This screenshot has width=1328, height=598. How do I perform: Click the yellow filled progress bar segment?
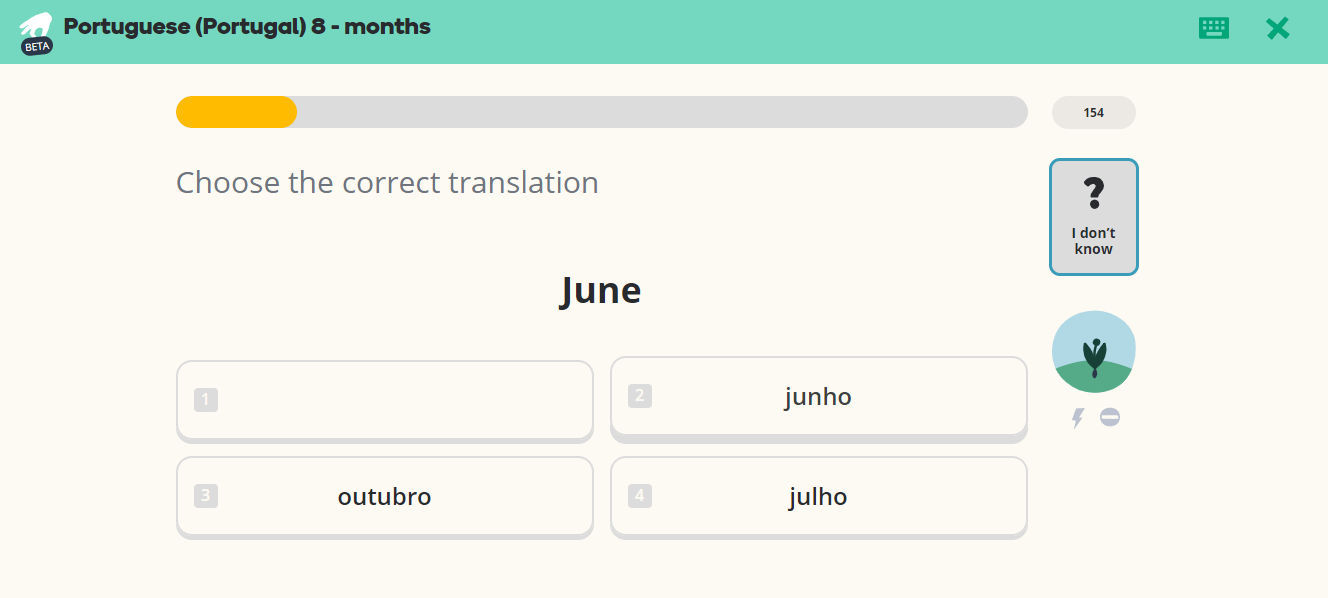(x=237, y=112)
